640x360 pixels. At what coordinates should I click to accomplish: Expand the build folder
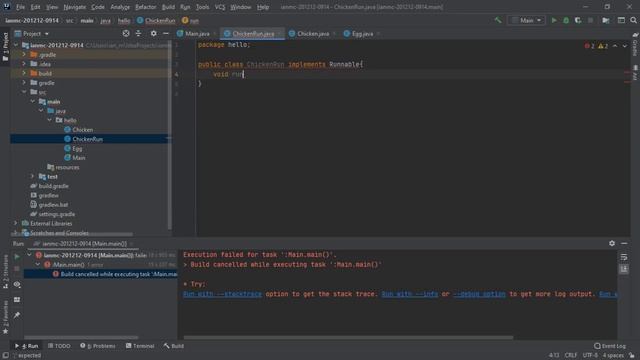pos(24,73)
